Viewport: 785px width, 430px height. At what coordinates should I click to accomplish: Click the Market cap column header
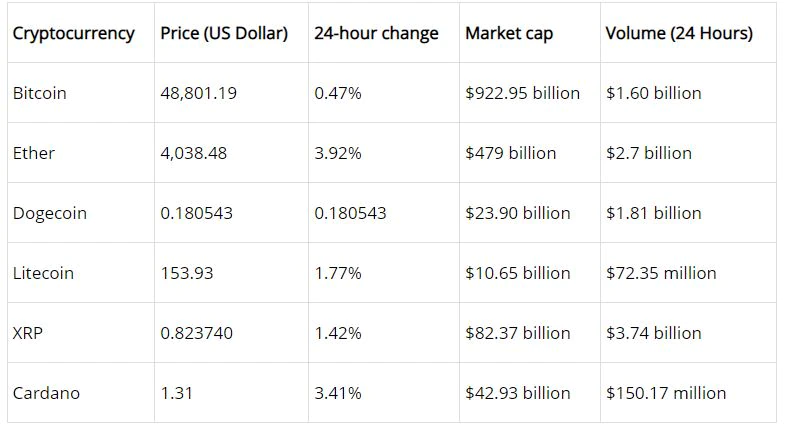(x=509, y=33)
